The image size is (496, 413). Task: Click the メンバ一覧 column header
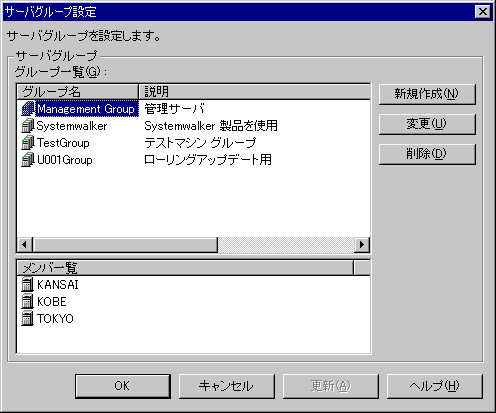pos(185,268)
